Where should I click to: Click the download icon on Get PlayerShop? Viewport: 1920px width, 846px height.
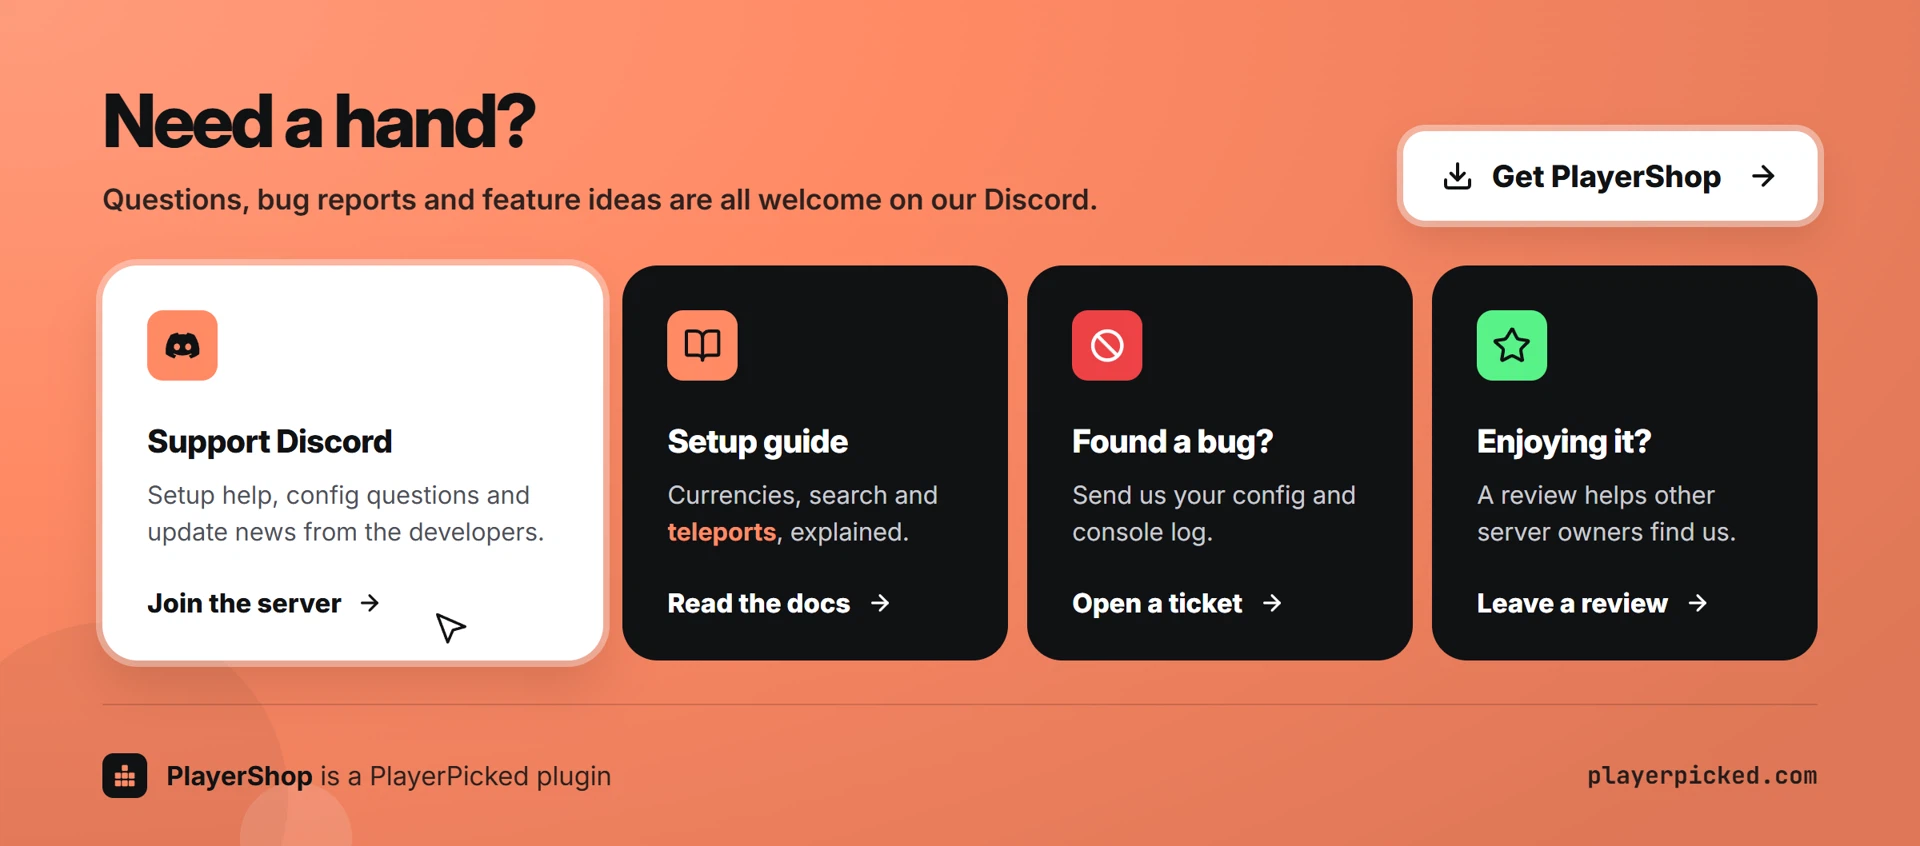click(1458, 177)
